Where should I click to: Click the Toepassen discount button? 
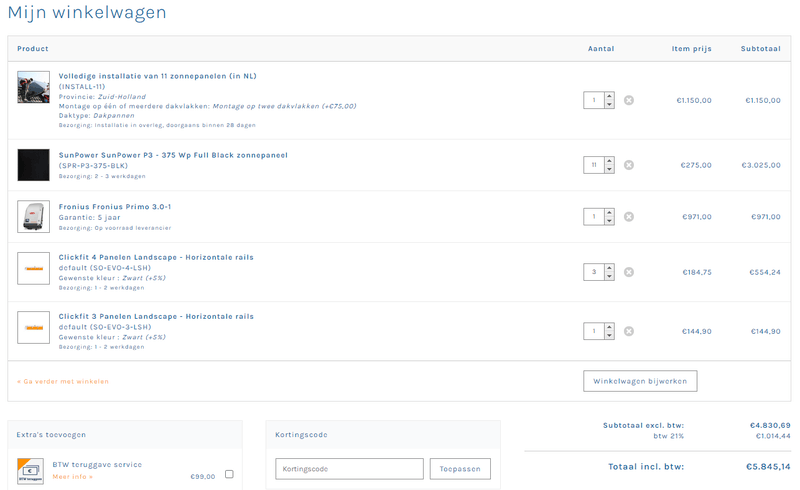[460, 469]
